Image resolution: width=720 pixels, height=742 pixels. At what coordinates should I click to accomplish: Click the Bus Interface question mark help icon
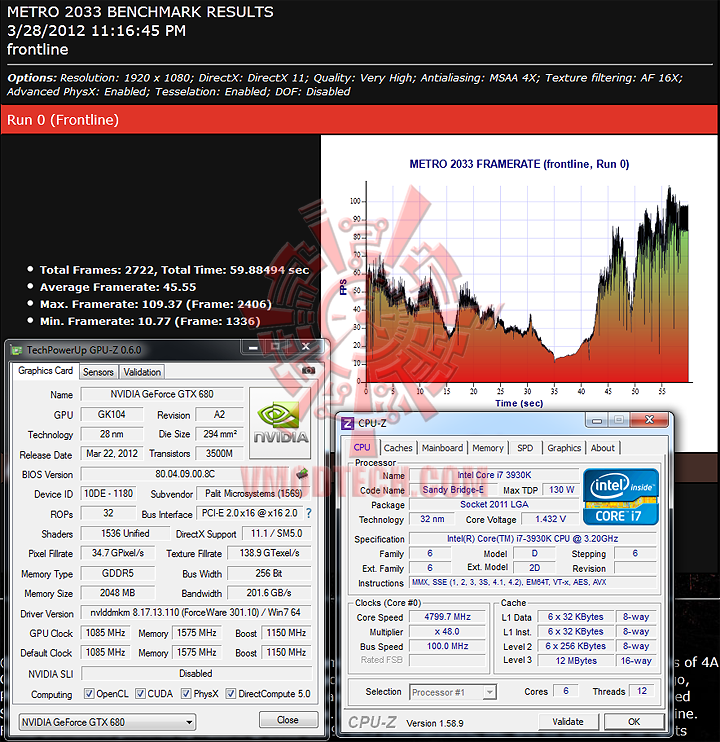309,513
